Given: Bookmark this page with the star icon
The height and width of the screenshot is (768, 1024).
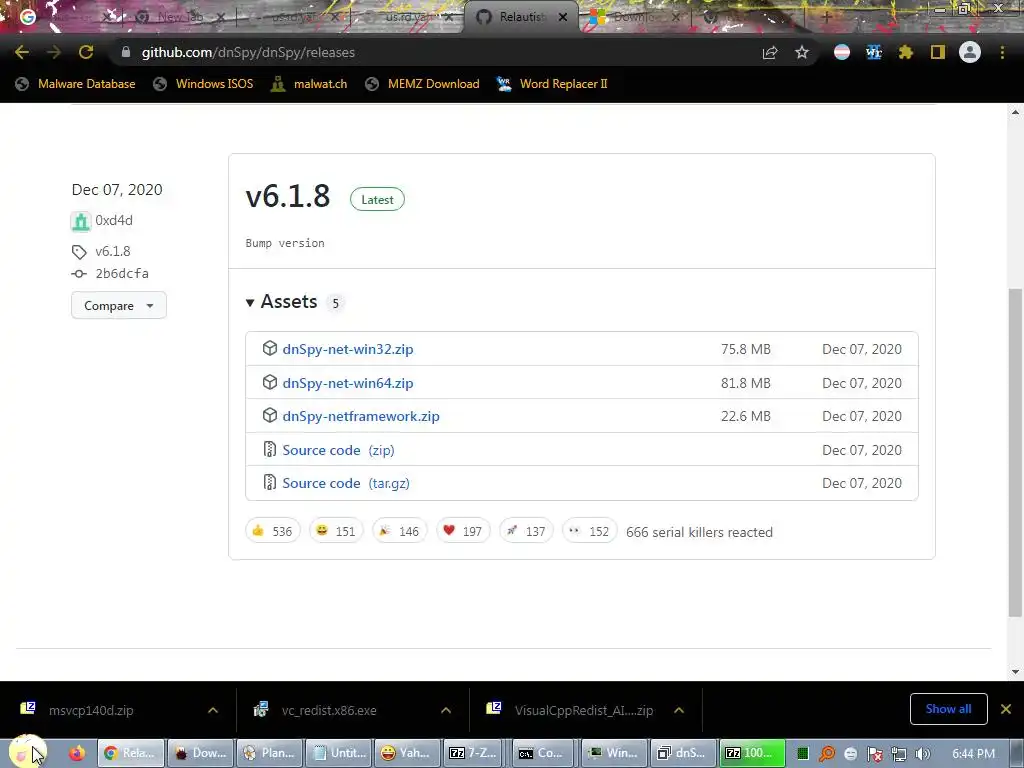Looking at the screenshot, I should coord(802,52).
